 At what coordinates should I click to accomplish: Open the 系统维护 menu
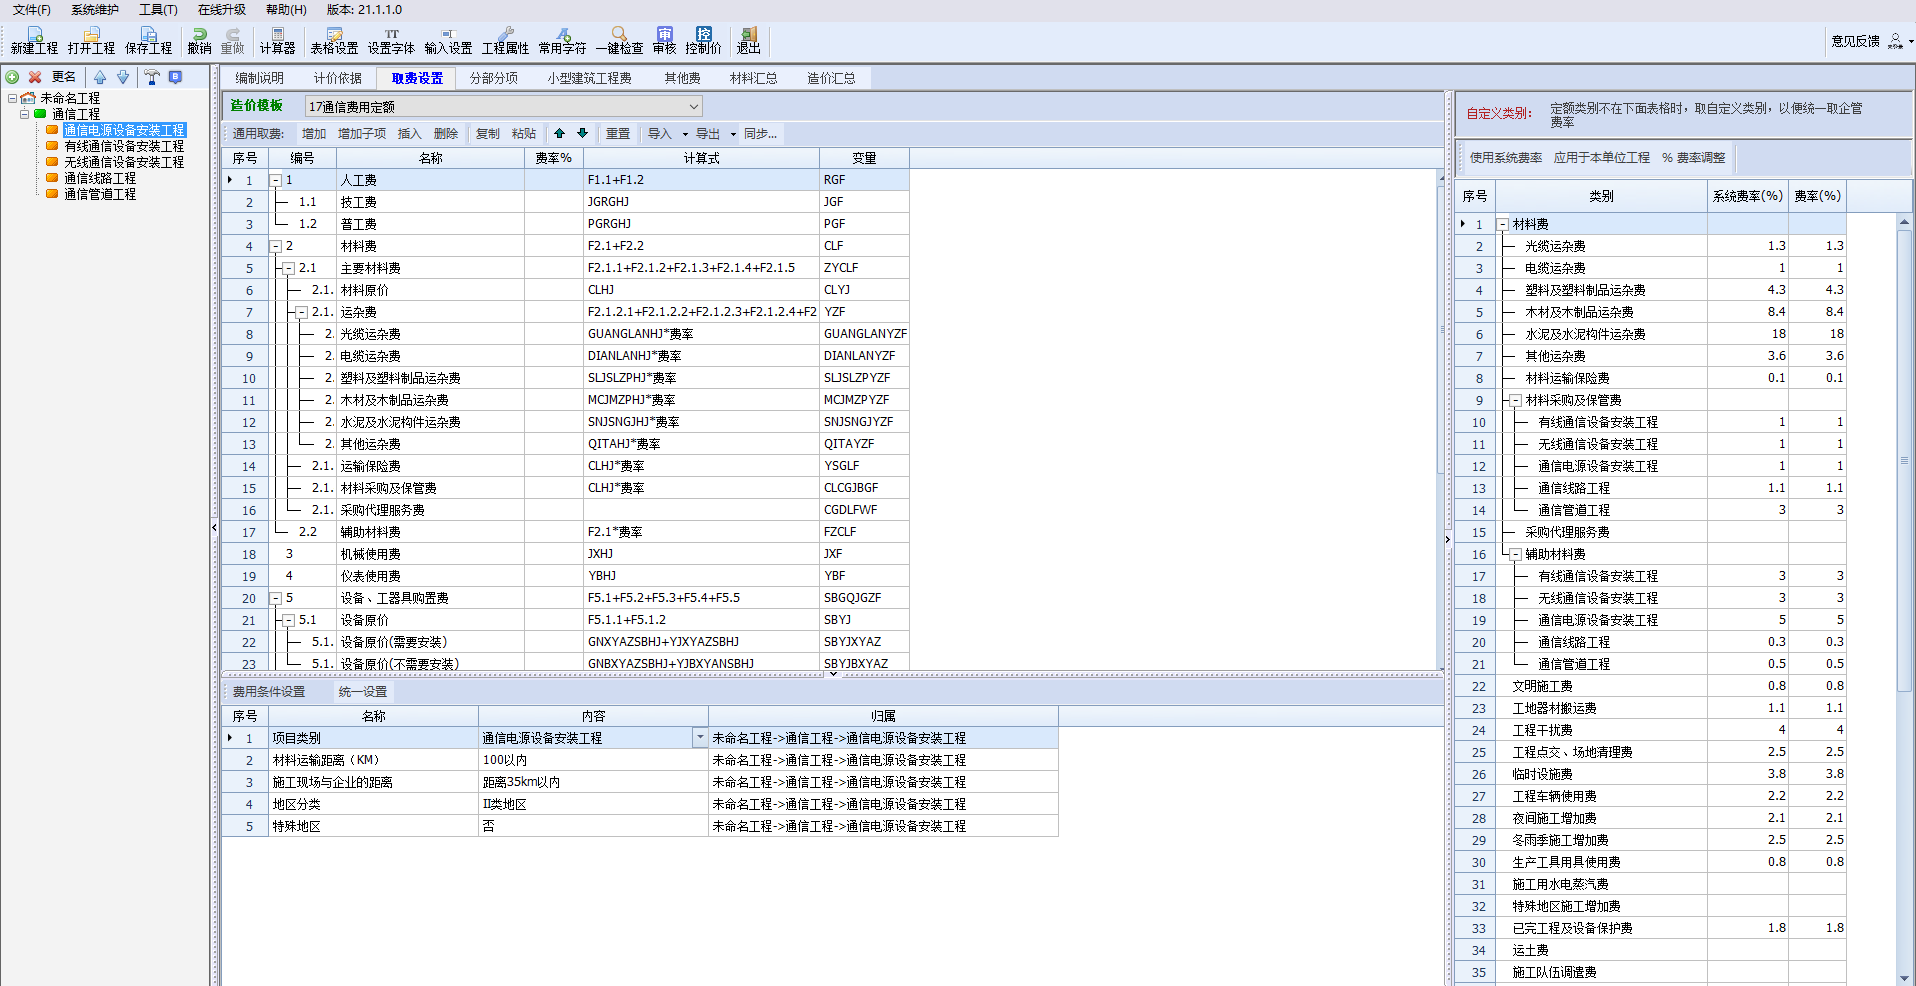(x=95, y=10)
